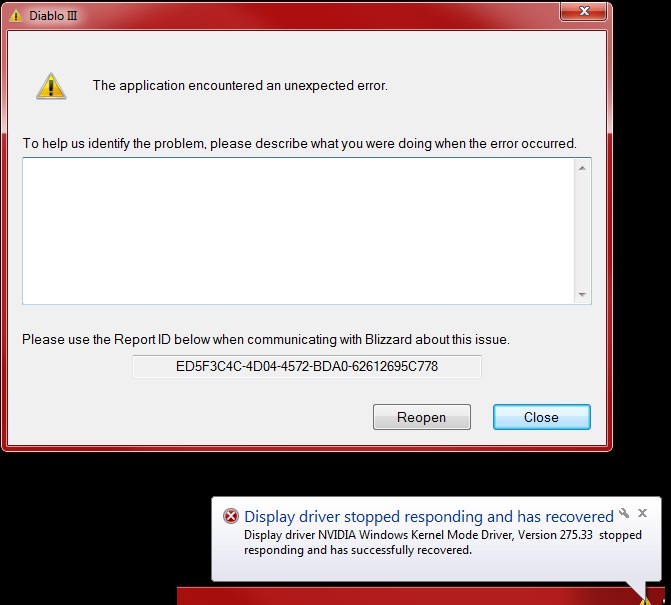Open notification settings wrench icon
671x605 pixels.
pos(624,513)
